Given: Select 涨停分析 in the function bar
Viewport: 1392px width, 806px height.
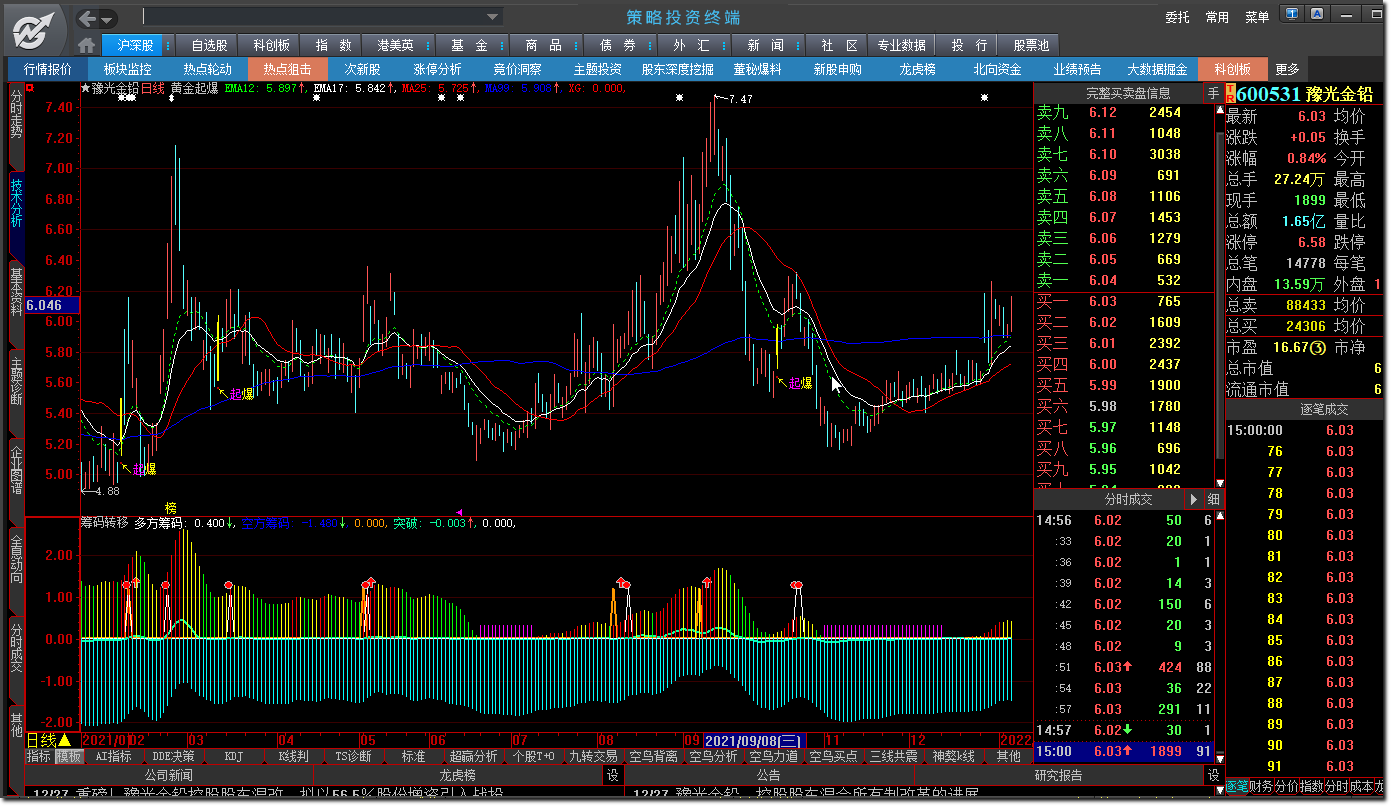Looking at the screenshot, I should click(x=437, y=69).
